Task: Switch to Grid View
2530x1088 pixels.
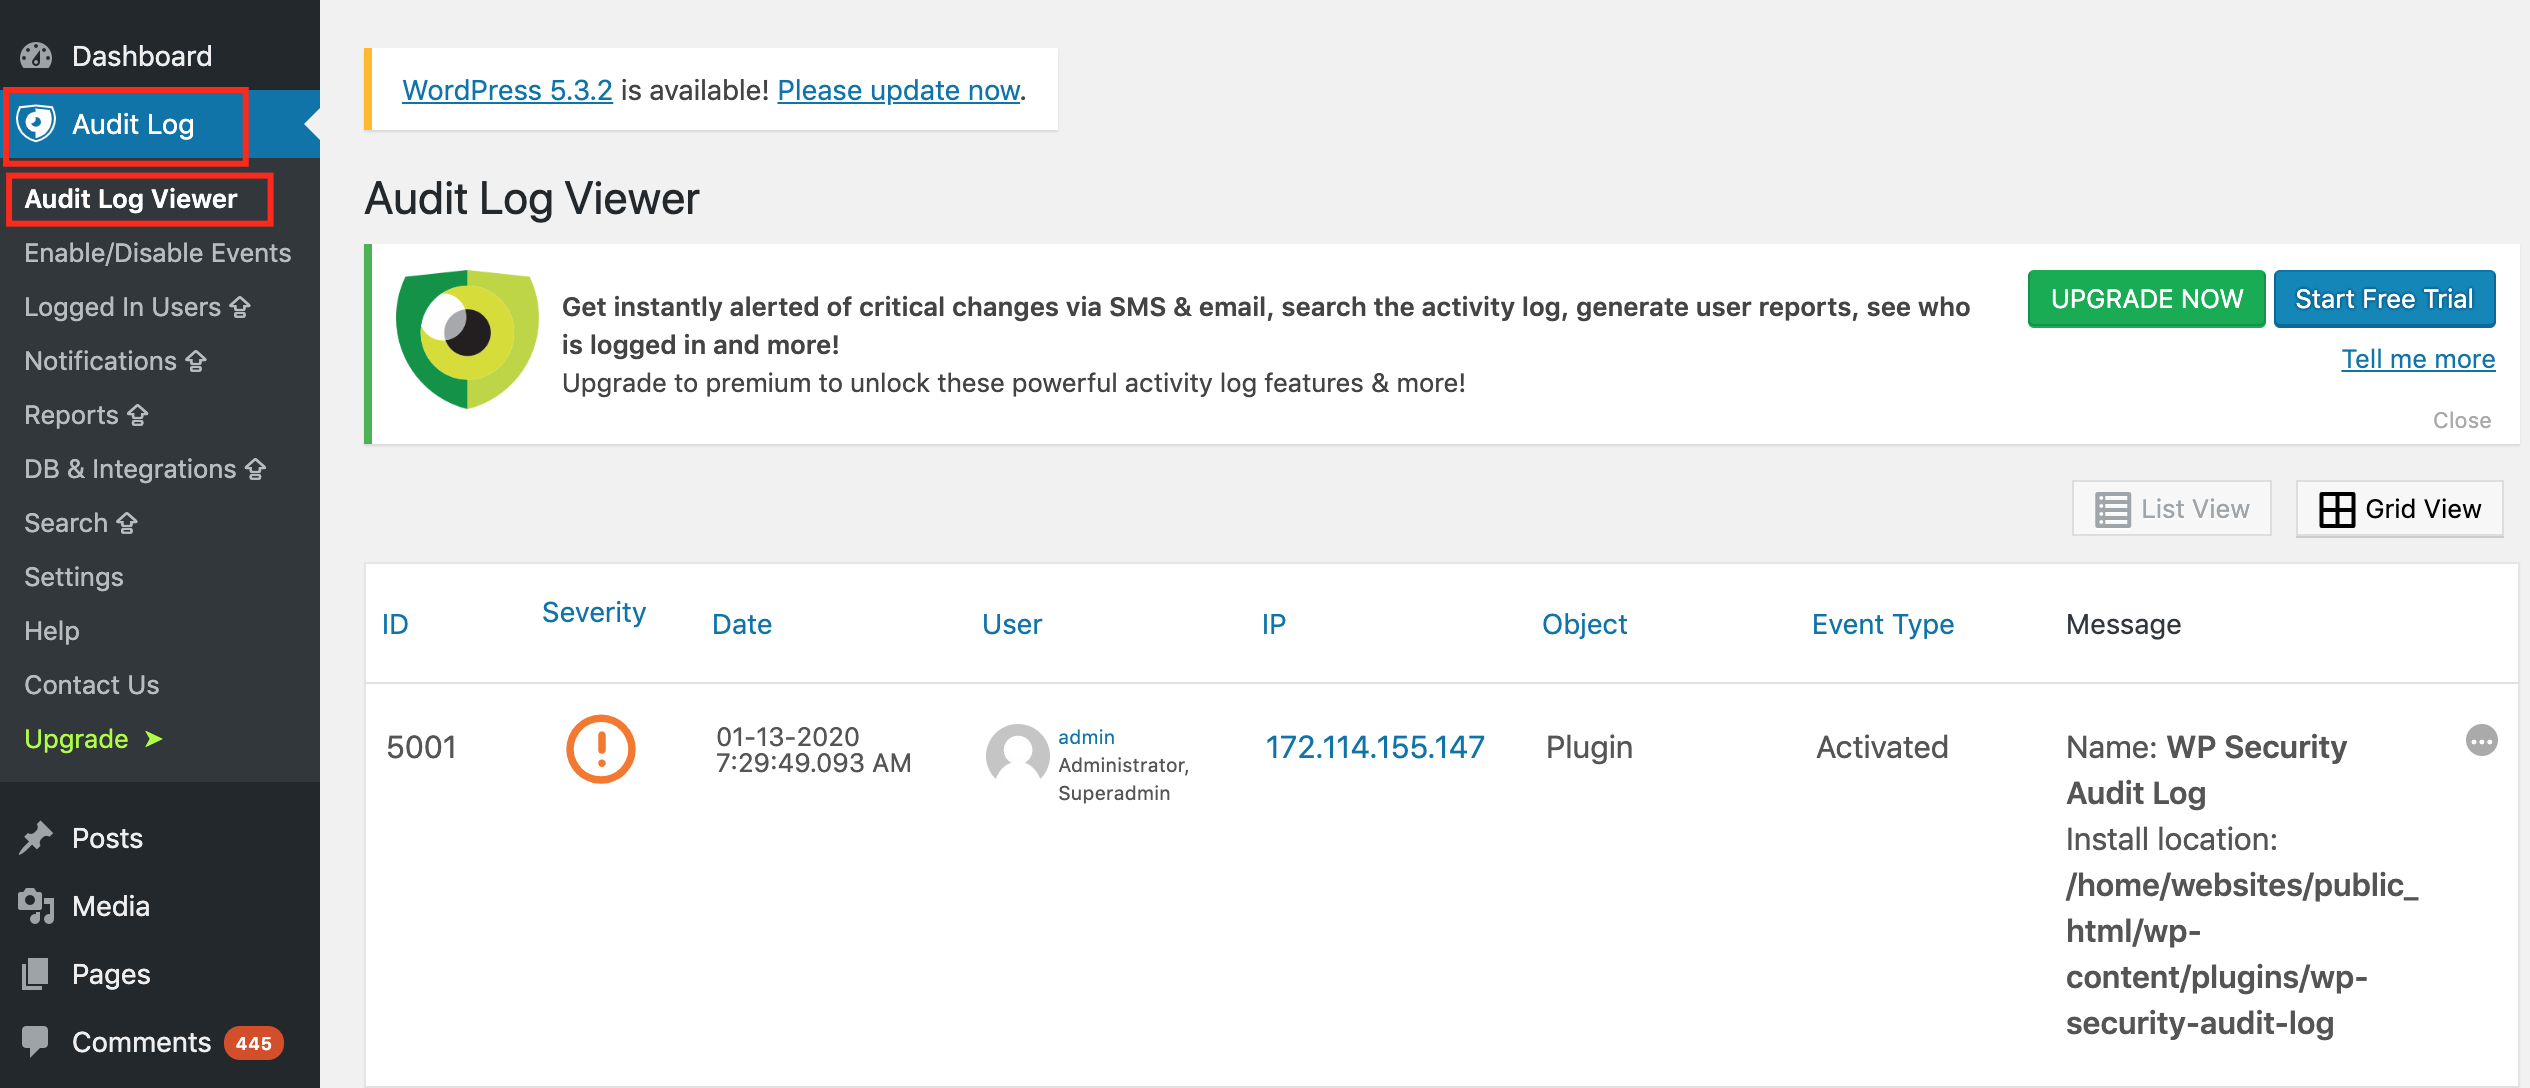Action: pyautogui.click(x=2400, y=509)
